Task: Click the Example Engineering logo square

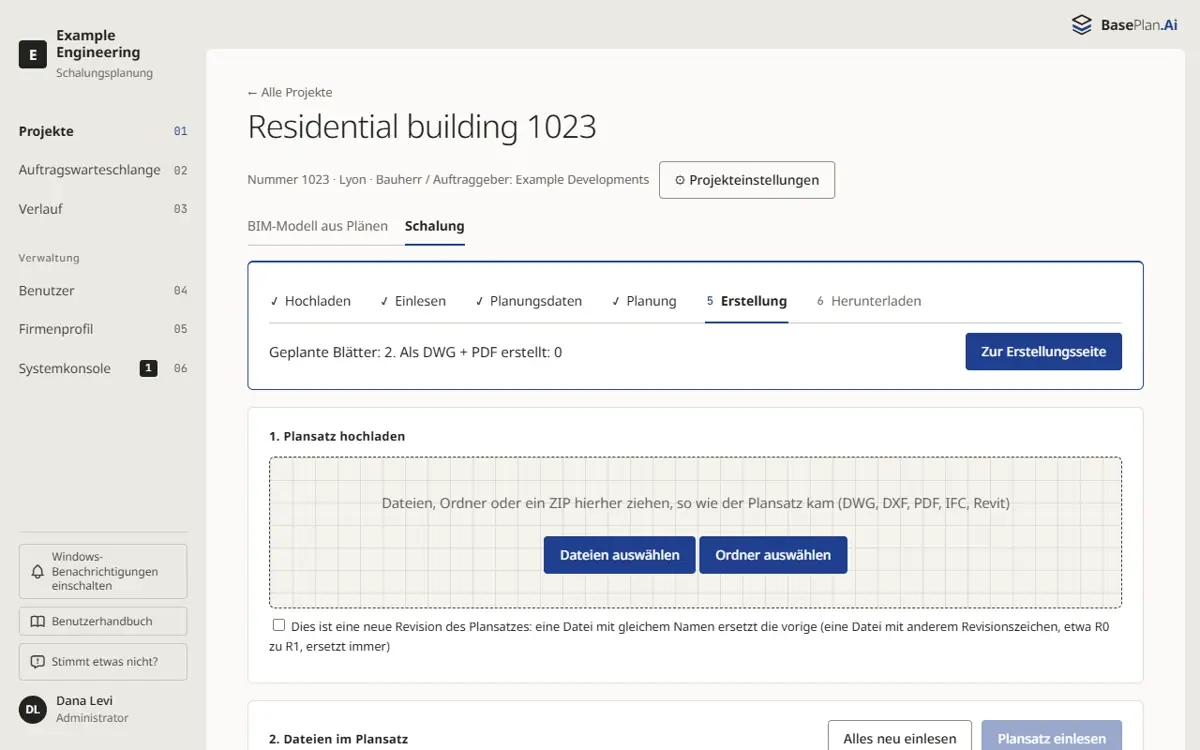Action: [33, 54]
